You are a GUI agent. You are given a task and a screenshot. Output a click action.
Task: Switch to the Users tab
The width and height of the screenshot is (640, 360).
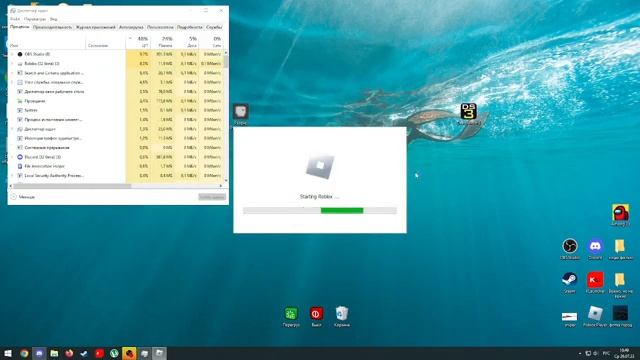(160, 27)
